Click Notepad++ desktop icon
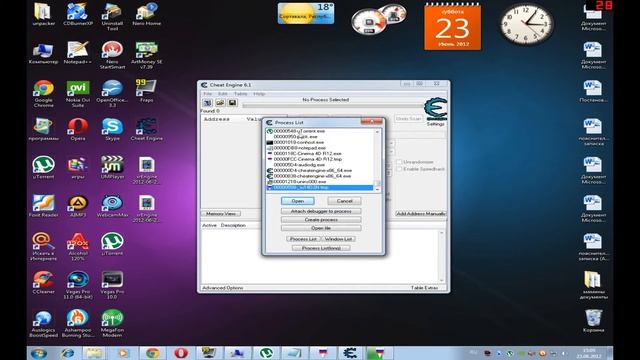The image size is (640, 360). coord(78,52)
